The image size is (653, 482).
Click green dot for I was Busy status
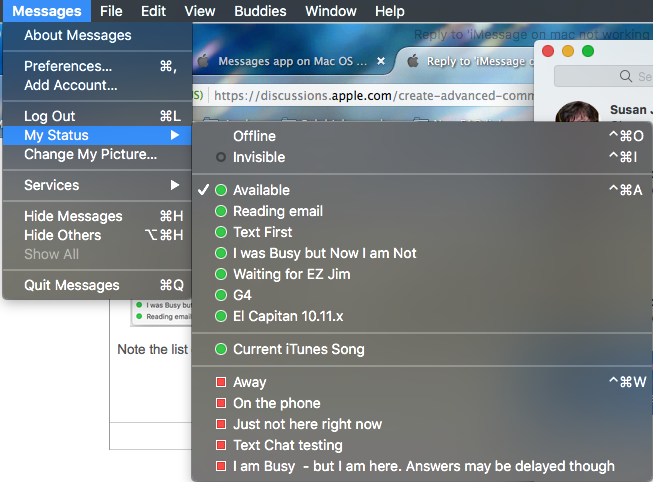pos(221,253)
